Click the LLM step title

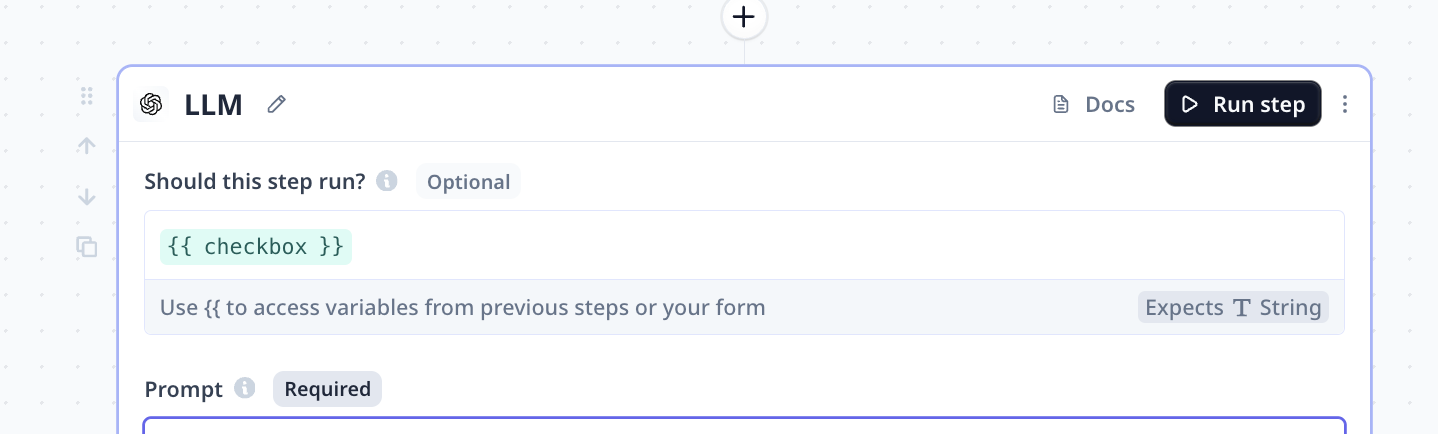click(x=214, y=104)
